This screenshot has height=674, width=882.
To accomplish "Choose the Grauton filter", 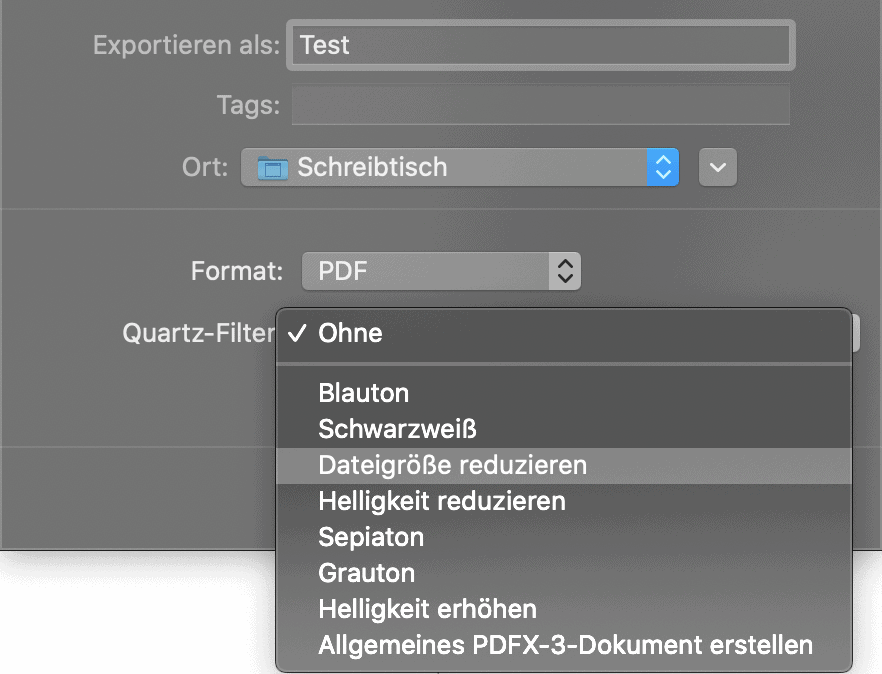I will pos(366,573).
